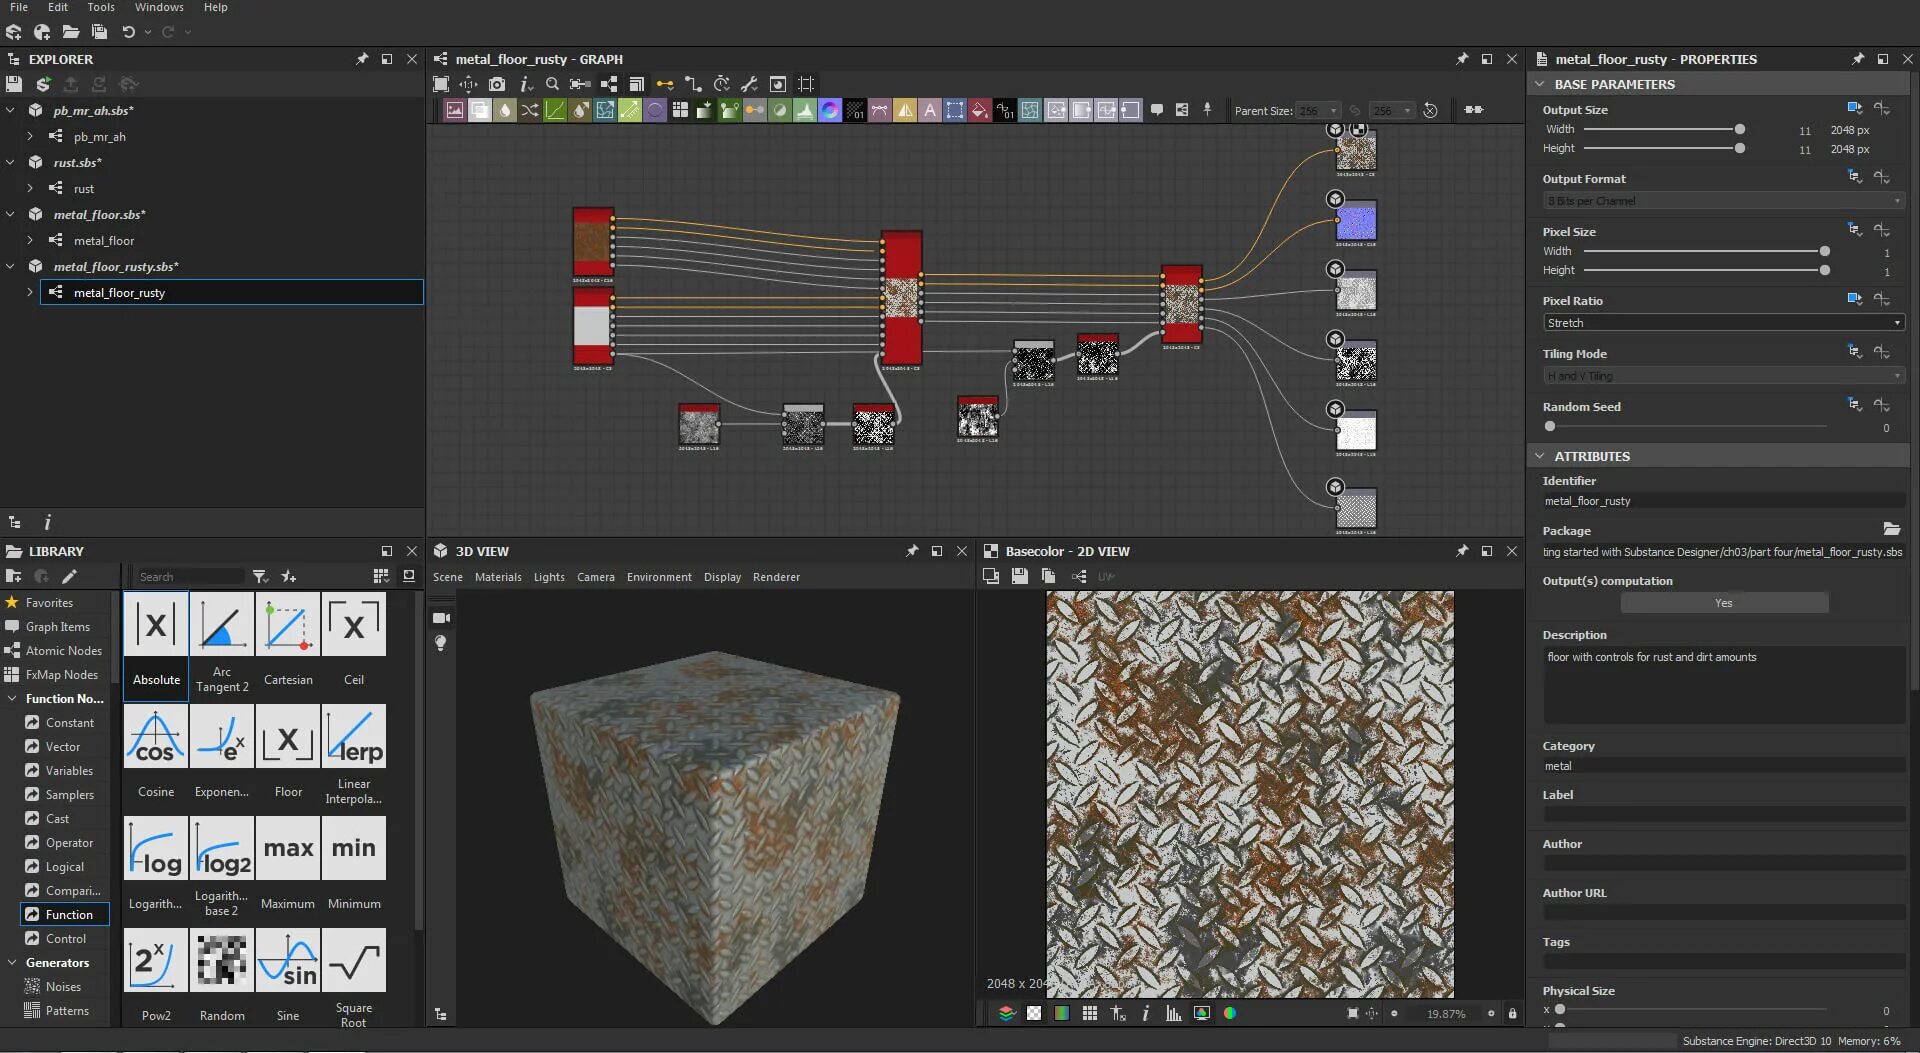The height and width of the screenshot is (1053, 1920).
Task: Open the histogram display in the 2D view
Action: point(1174,1013)
